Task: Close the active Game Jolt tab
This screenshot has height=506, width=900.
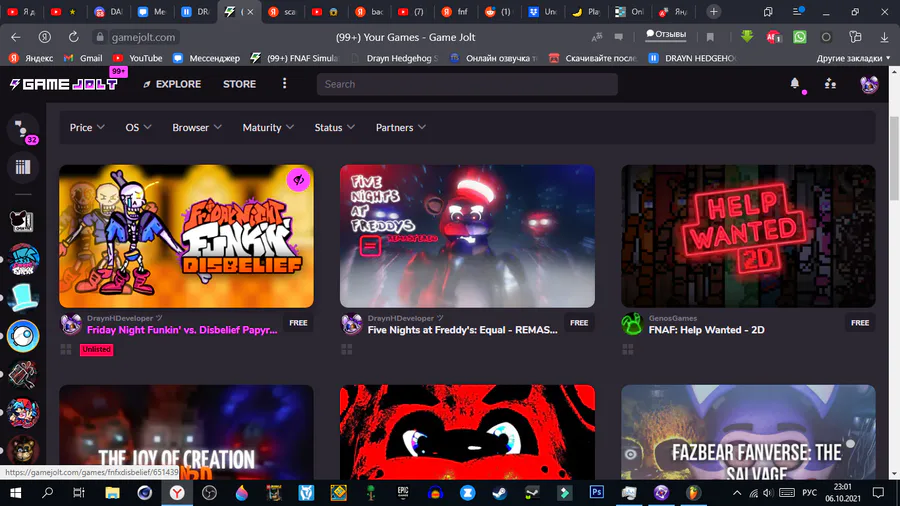Action: tap(250, 11)
